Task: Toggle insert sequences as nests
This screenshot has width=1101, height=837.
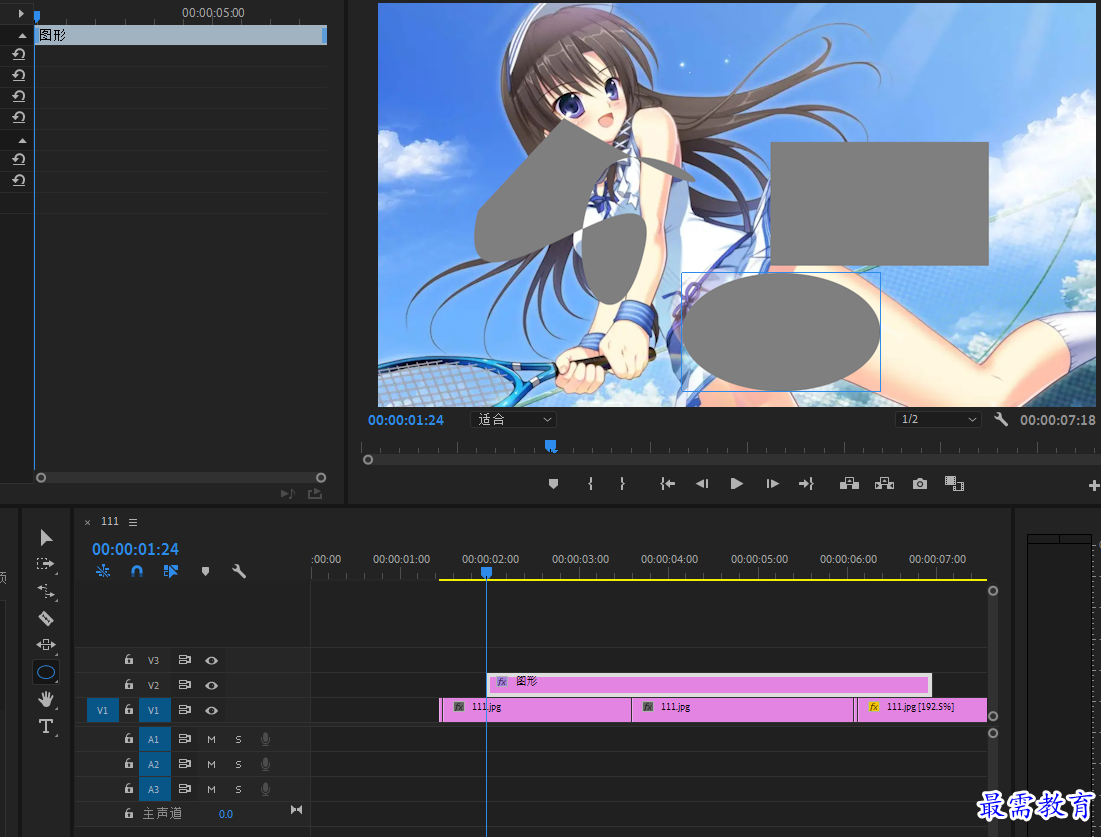Action: pos(103,571)
